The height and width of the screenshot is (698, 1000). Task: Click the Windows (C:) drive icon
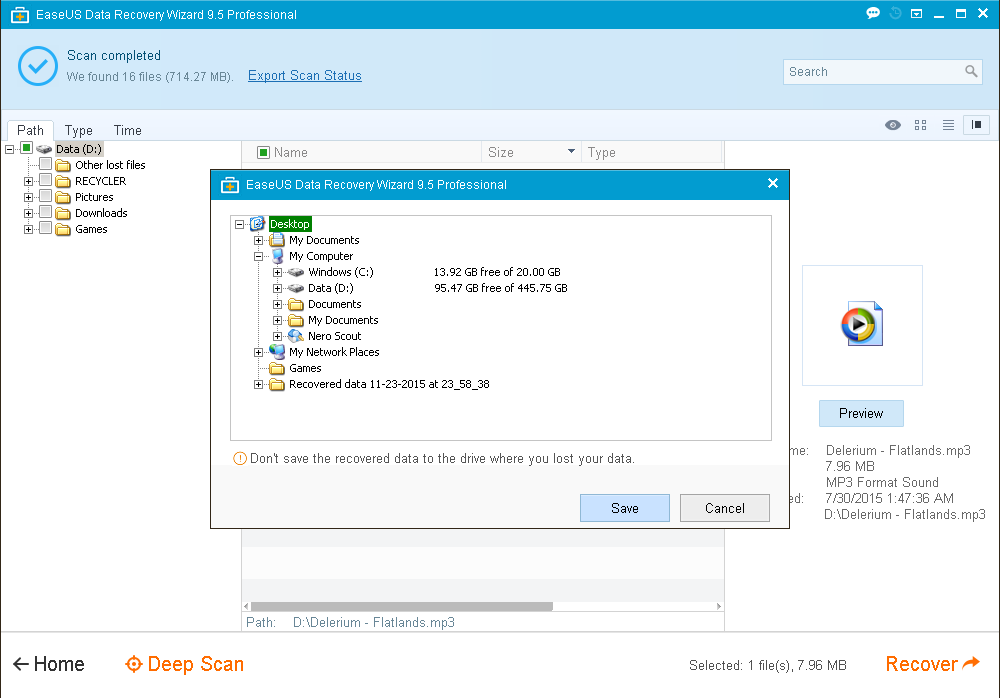click(295, 272)
